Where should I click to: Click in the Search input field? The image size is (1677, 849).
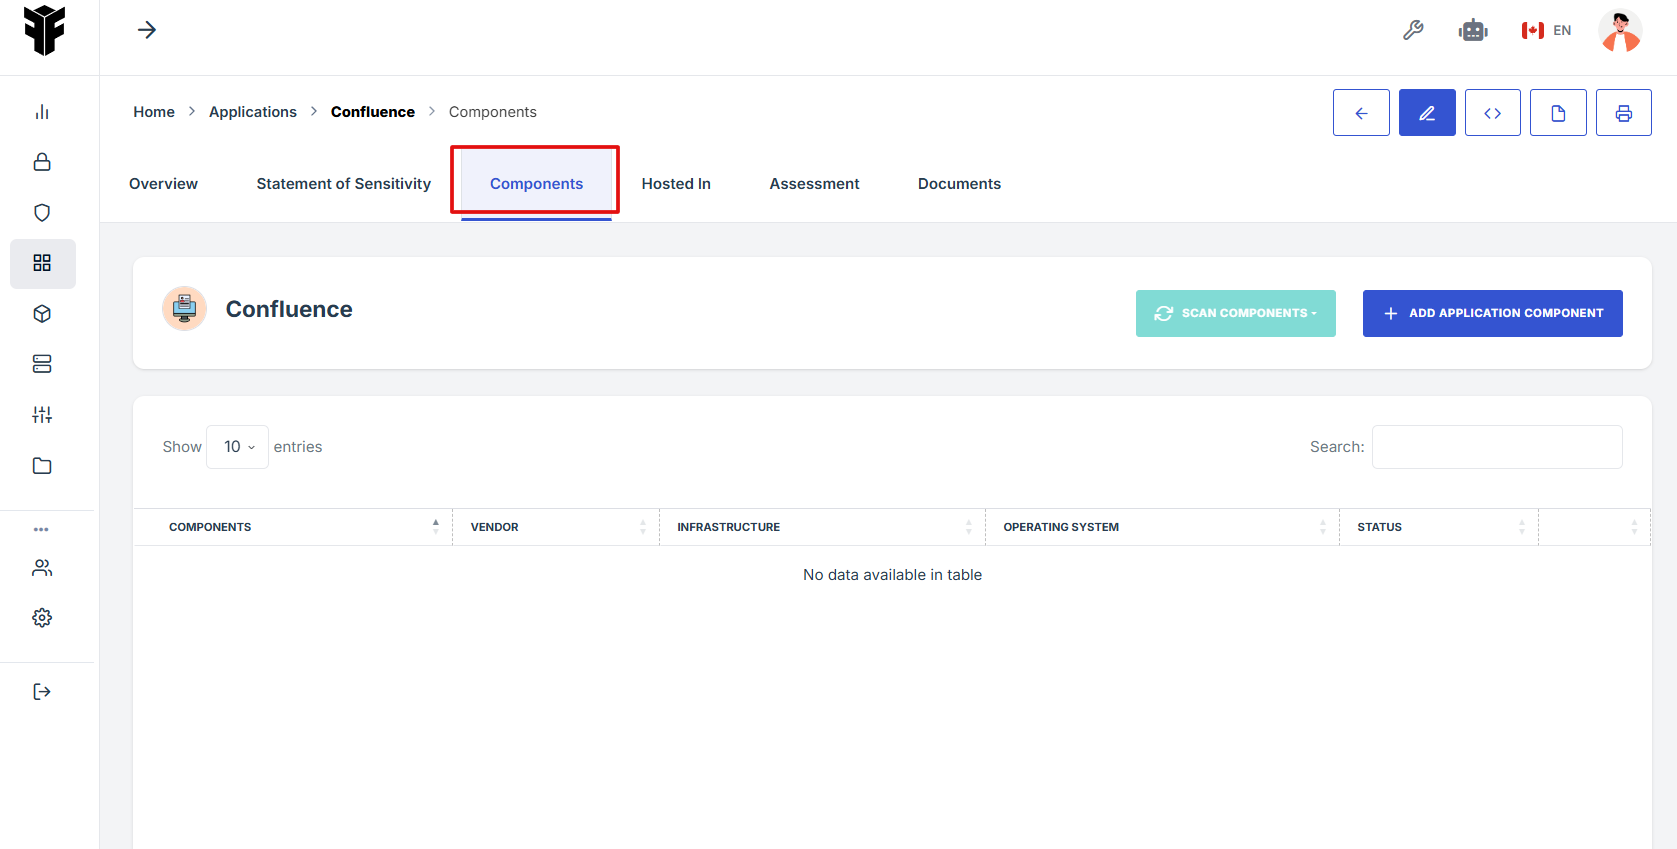[x=1496, y=447]
